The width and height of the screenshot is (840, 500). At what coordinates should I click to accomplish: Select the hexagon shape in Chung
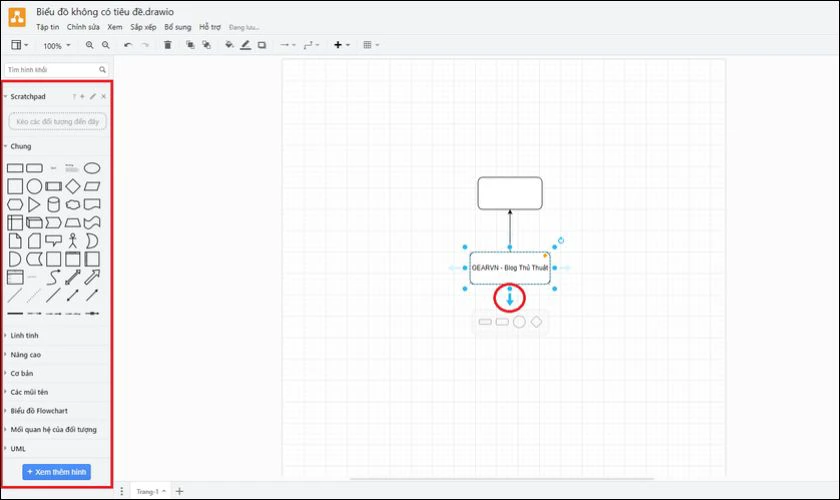pyautogui.click(x=15, y=205)
